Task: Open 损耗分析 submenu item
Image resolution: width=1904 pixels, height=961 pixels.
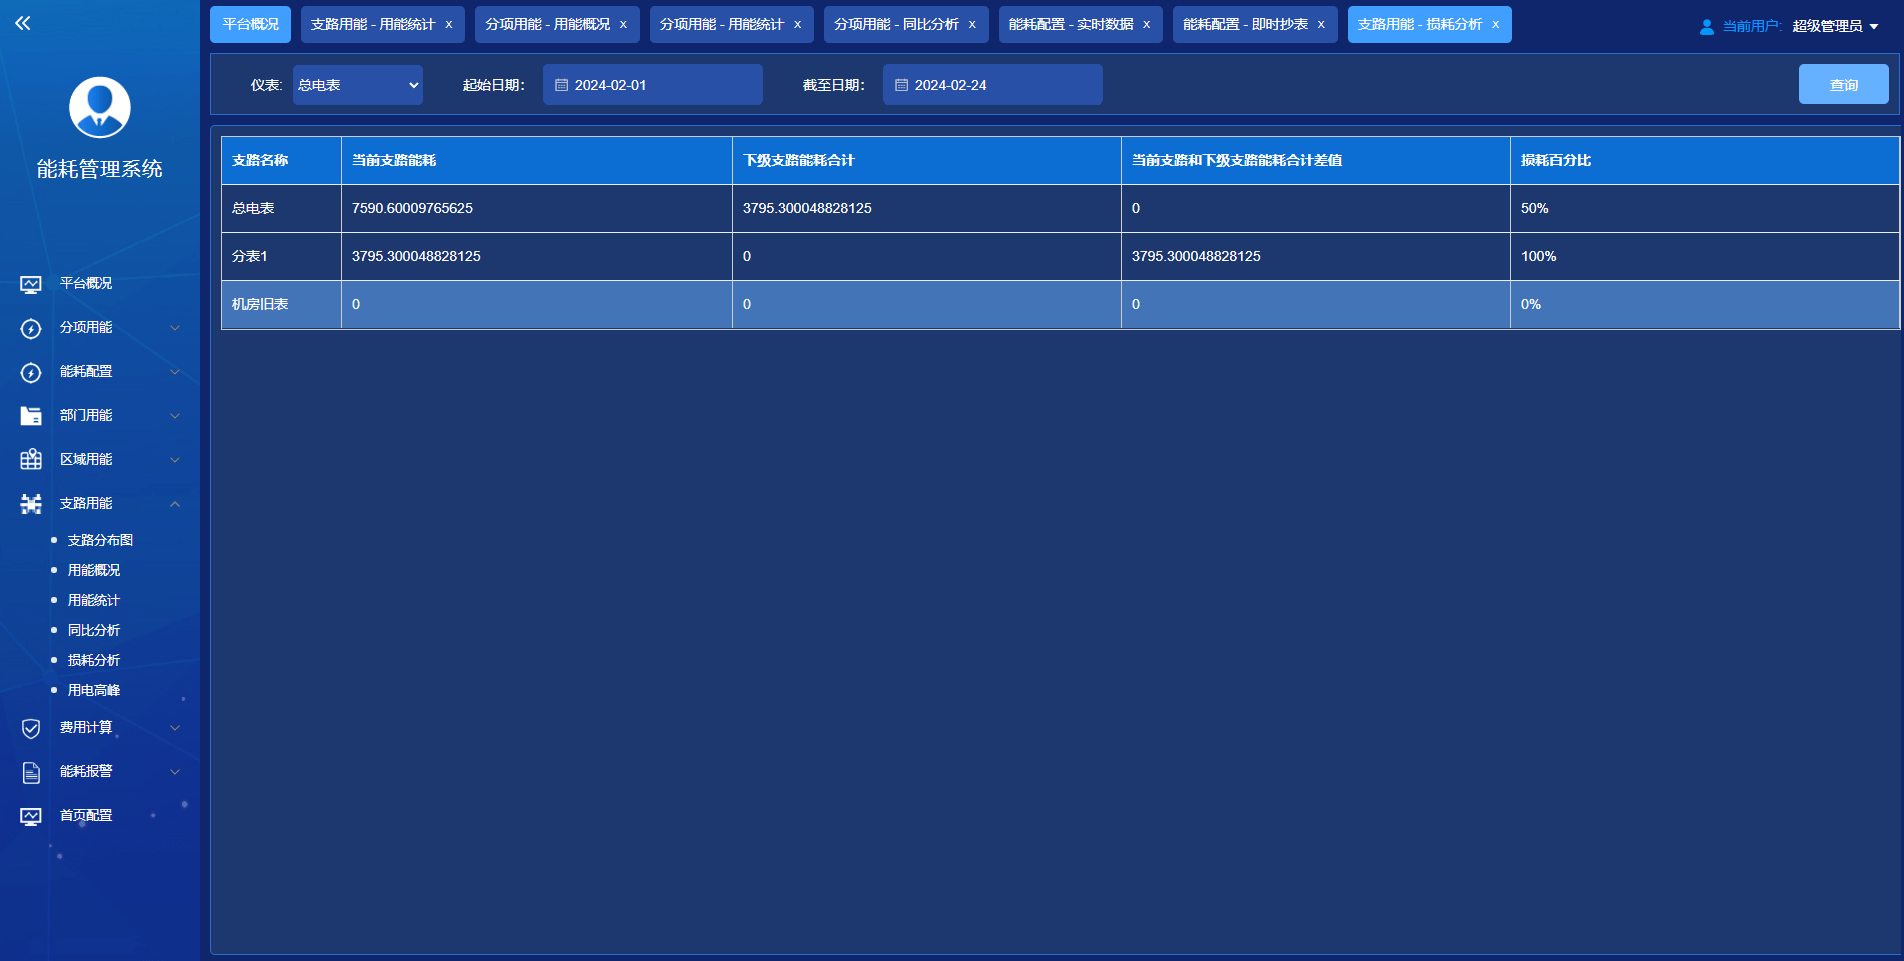Action: click(x=94, y=660)
